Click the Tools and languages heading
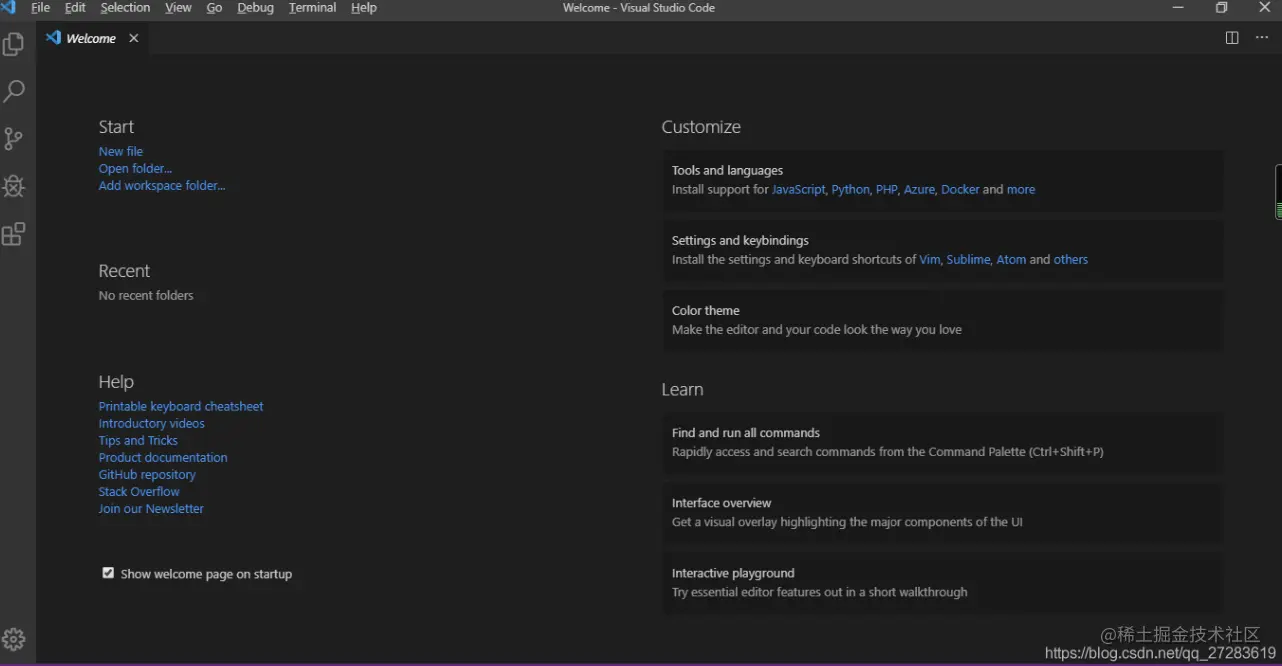The image size is (1282, 666). point(727,171)
